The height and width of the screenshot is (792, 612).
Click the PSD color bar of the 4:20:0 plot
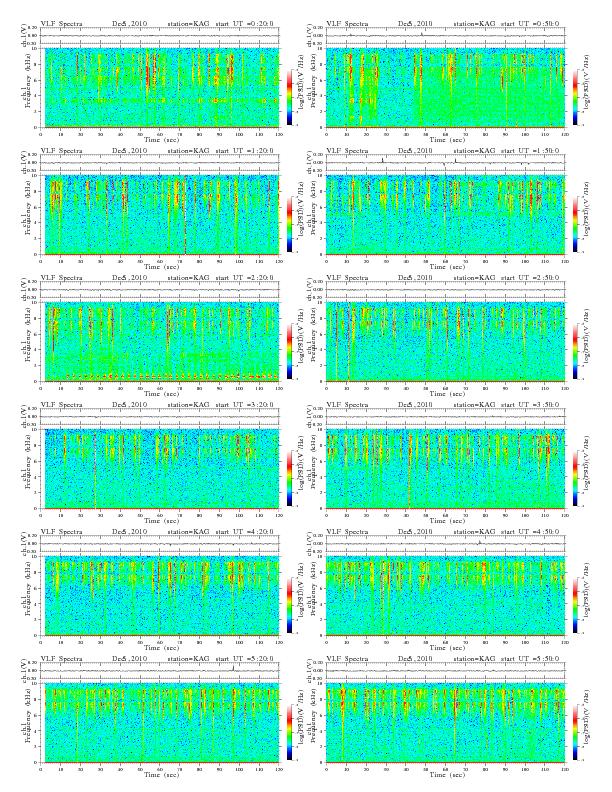tap(289, 606)
